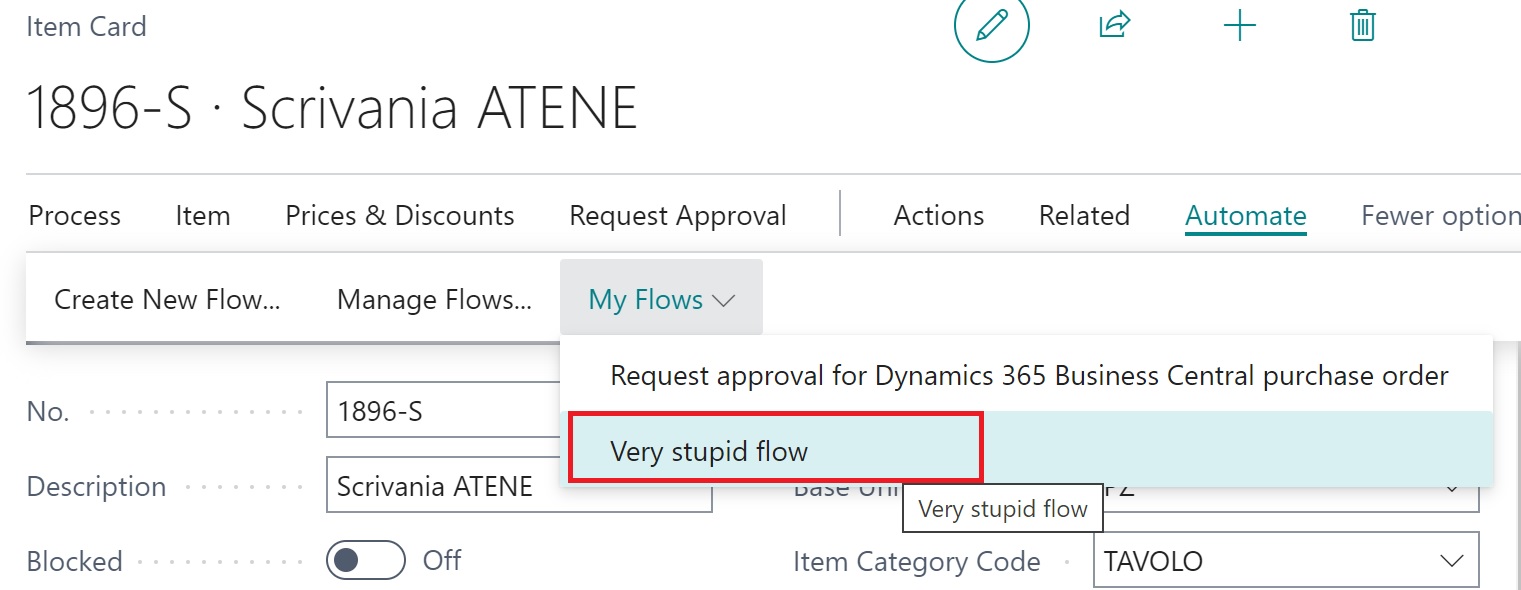
Task: Open the Item menu
Action: coord(202,216)
